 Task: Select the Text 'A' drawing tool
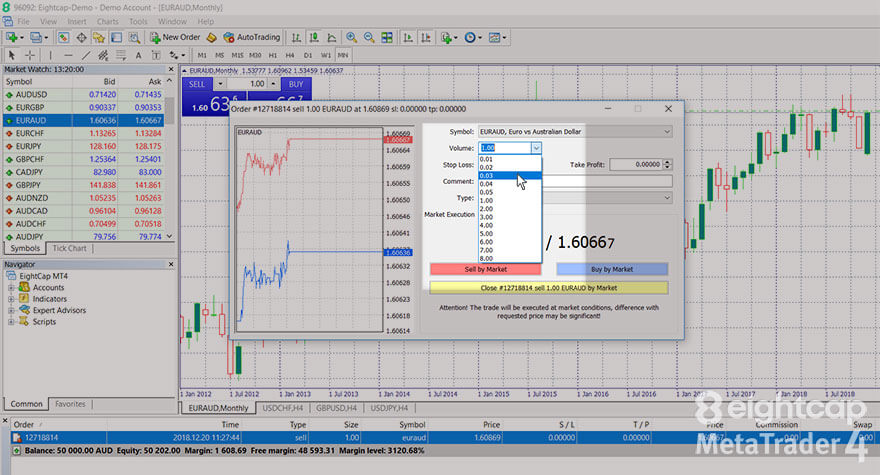point(138,55)
